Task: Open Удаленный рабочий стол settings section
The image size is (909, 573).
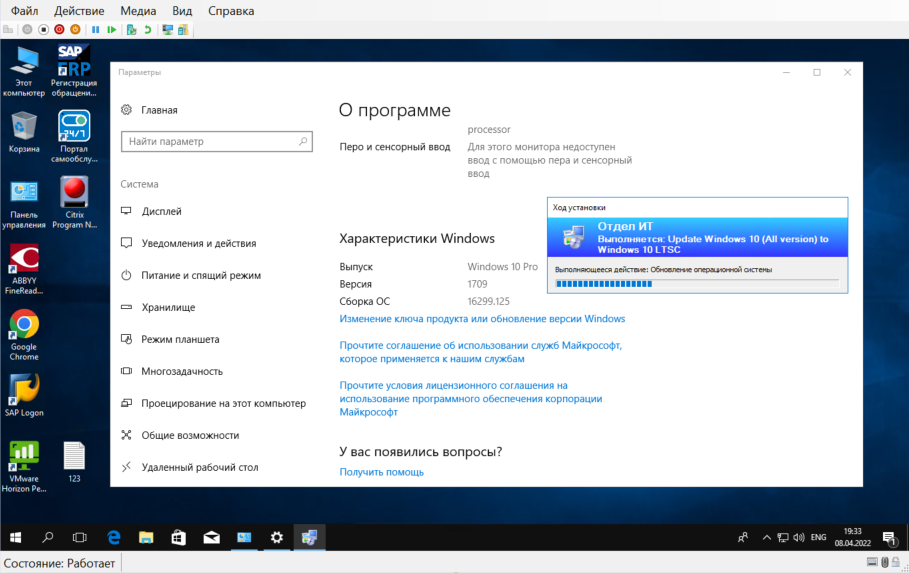Action: click(199, 467)
